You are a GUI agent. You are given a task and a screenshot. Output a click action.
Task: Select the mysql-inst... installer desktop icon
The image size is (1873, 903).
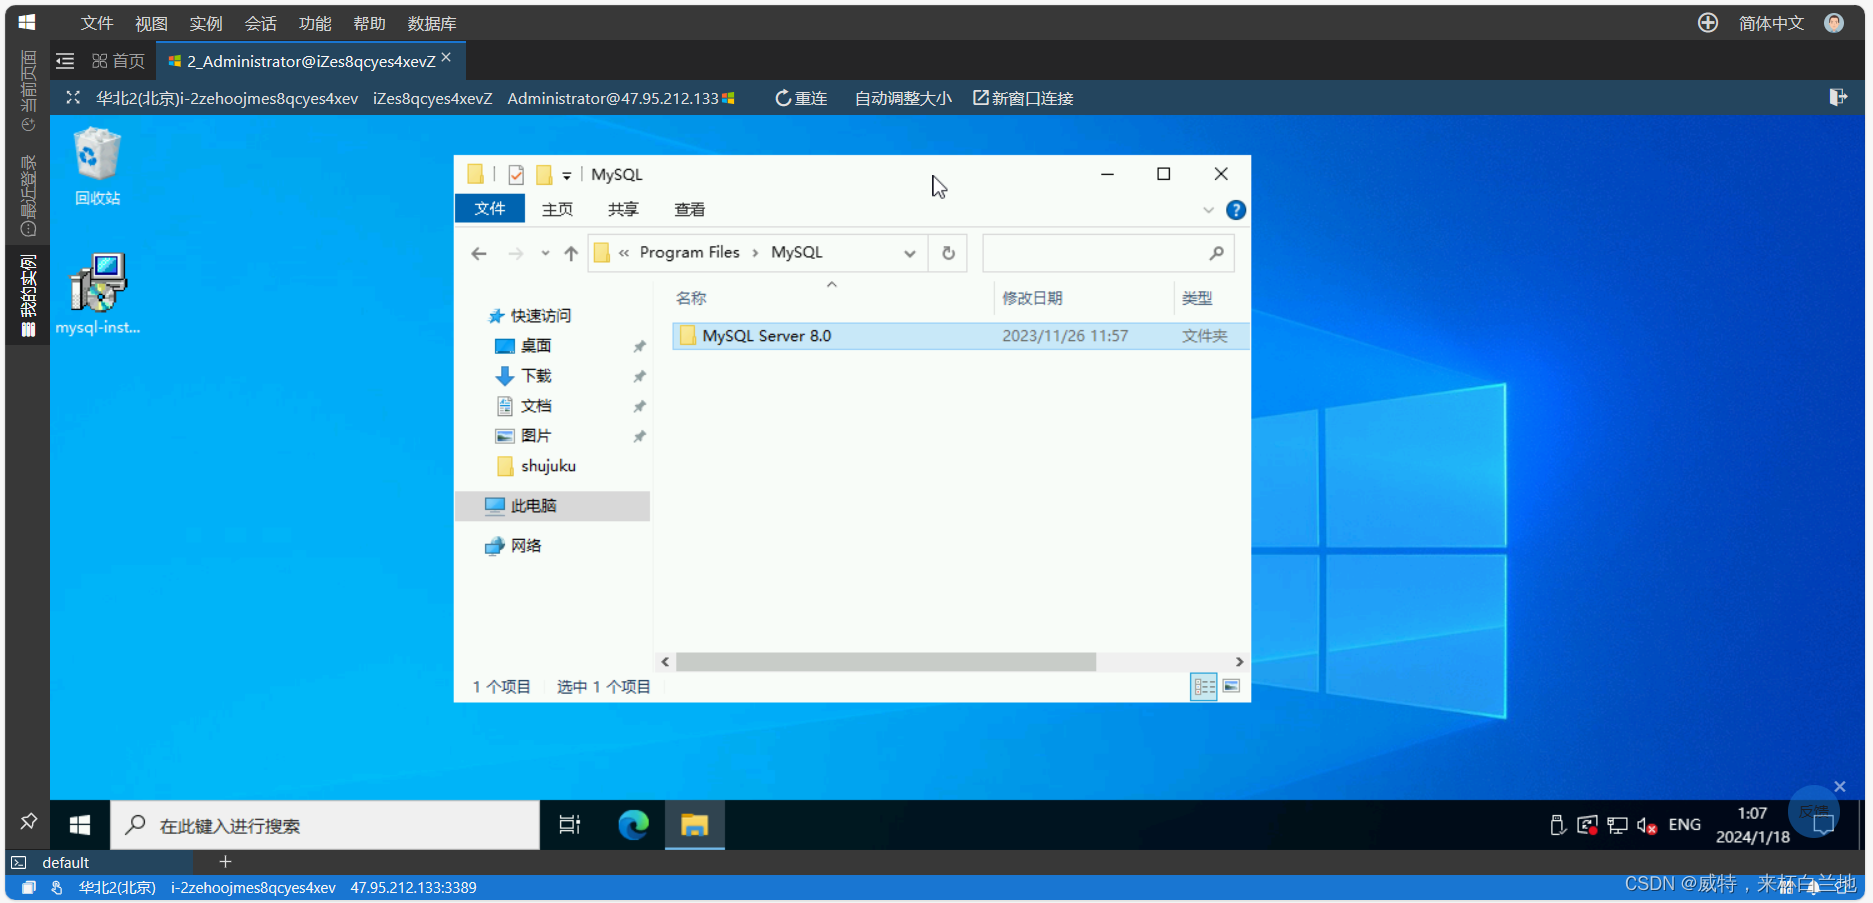(x=97, y=294)
